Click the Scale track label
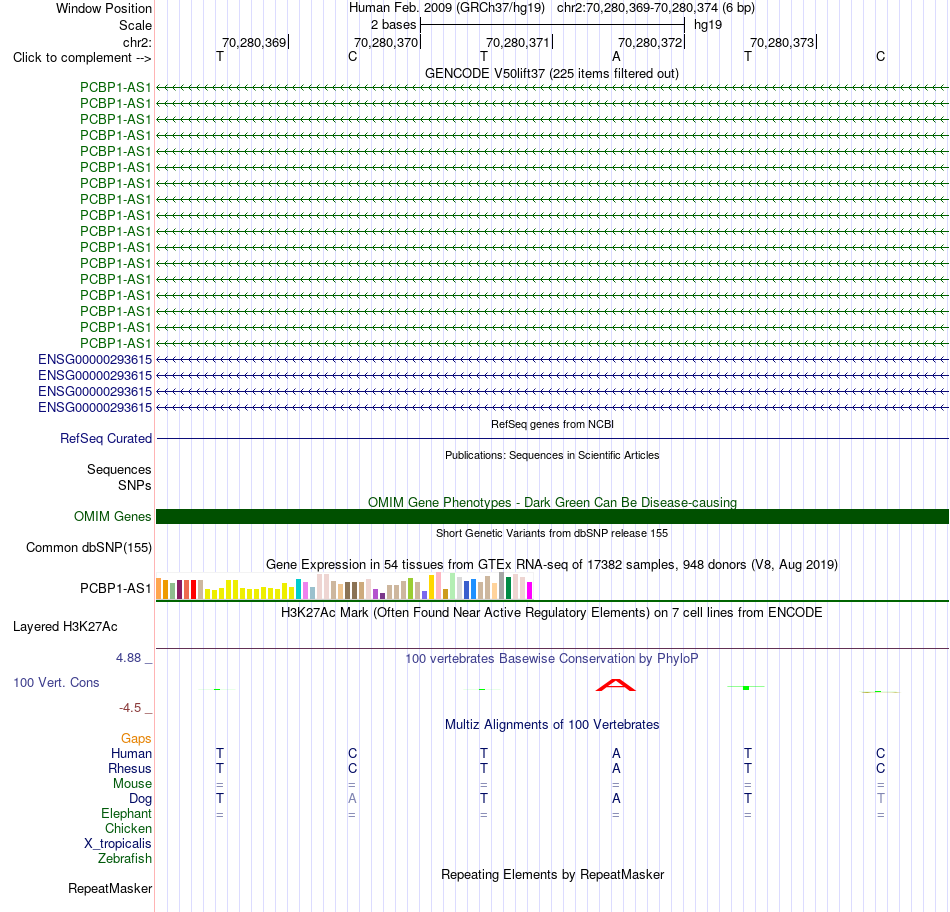 135,25
